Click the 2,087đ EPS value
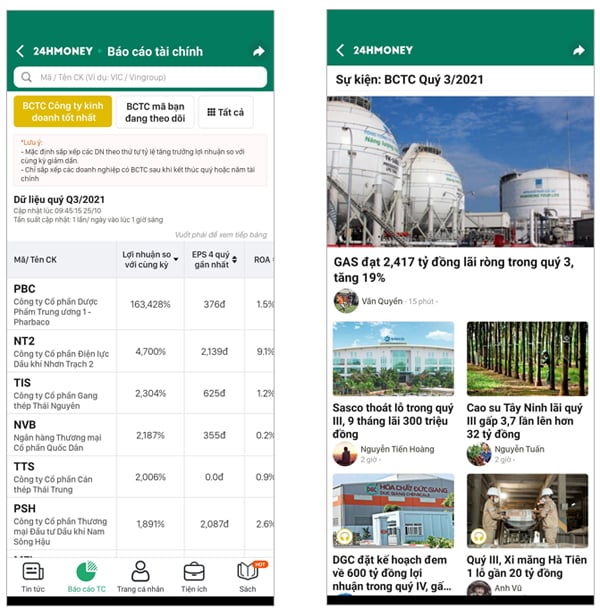The width and height of the screenshot is (600, 609). [214, 524]
